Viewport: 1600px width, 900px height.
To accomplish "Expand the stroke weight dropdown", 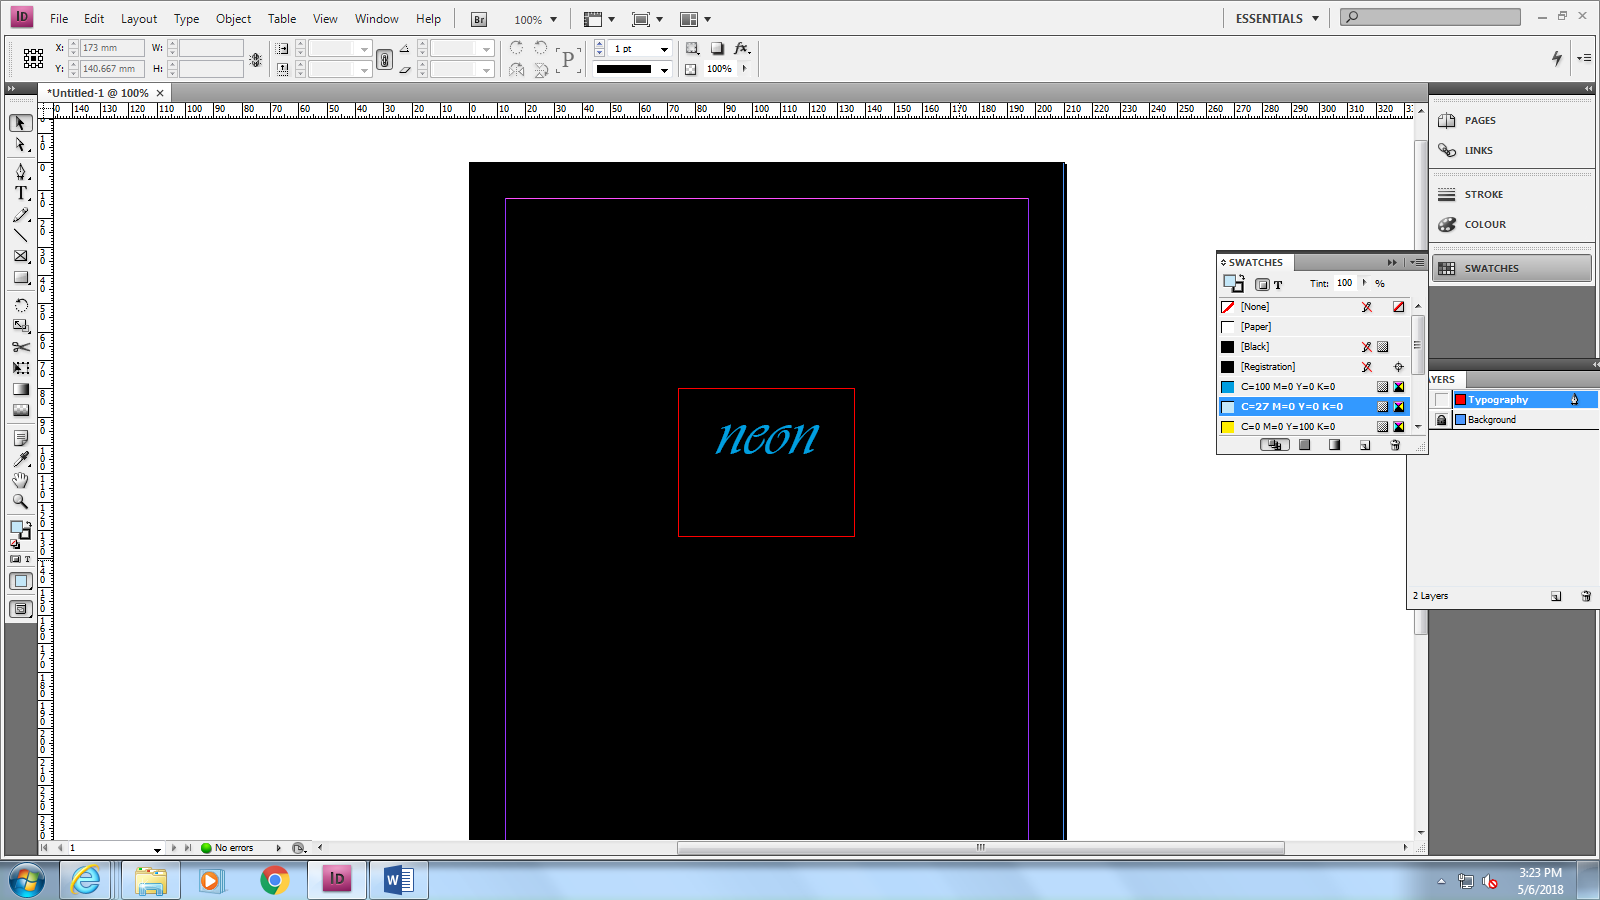I will [662, 48].
